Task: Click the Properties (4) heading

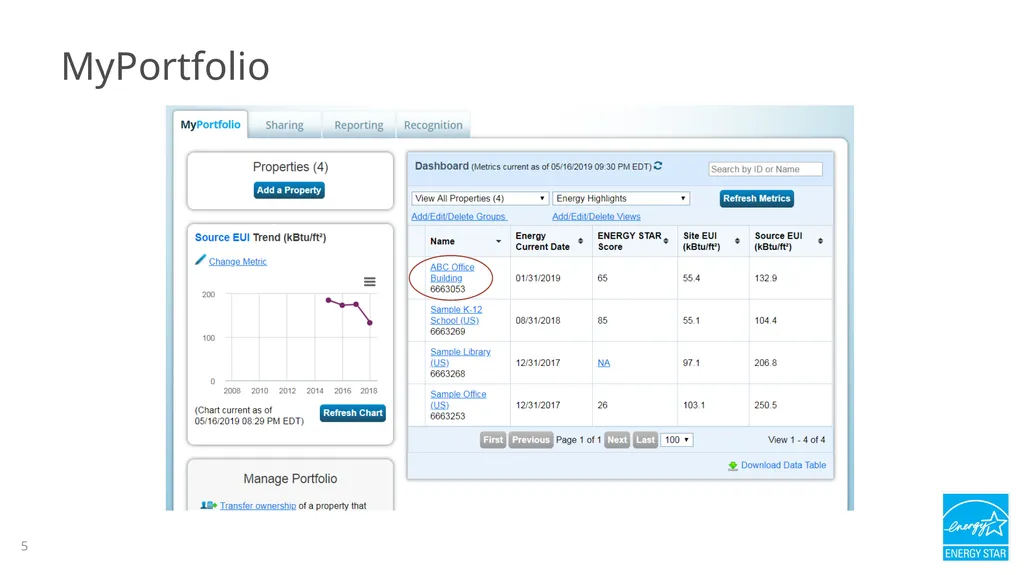Action: pyautogui.click(x=290, y=167)
